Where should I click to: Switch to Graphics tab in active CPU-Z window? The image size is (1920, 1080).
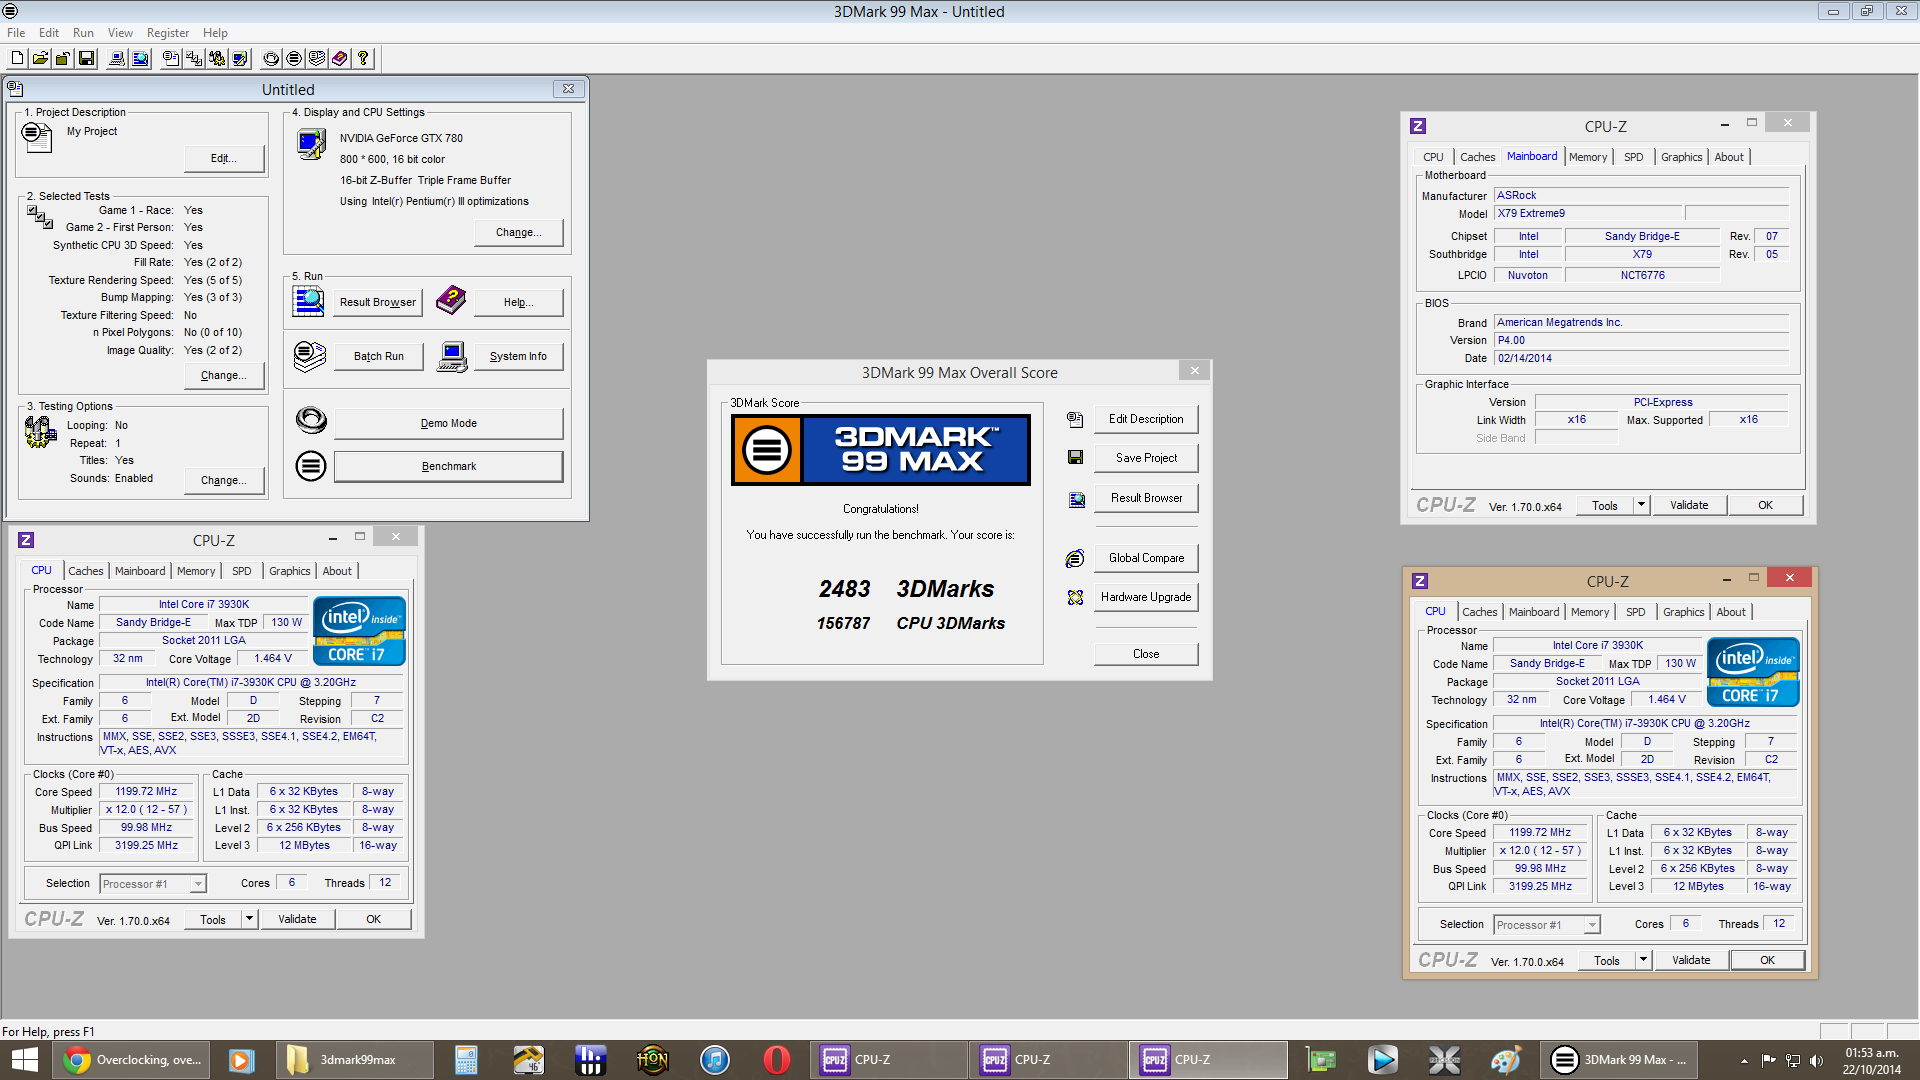coord(1683,612)
